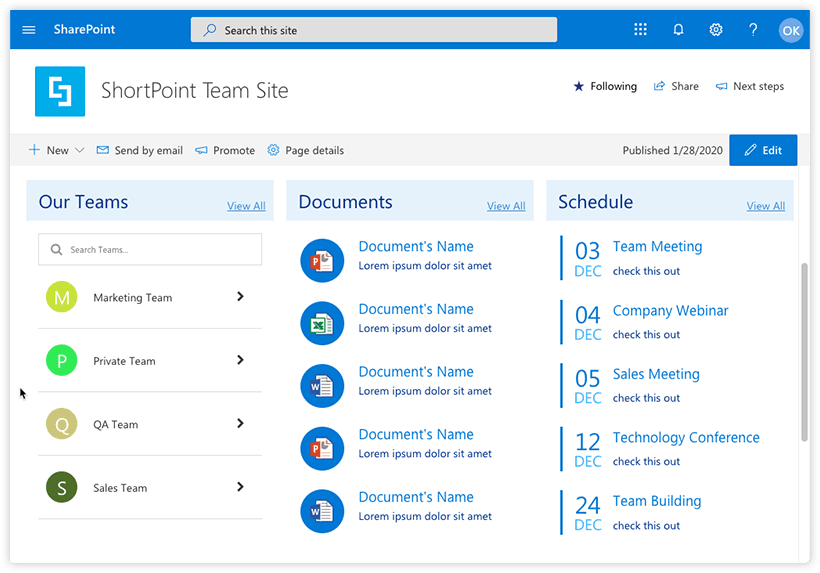
Task: Expand the New dropdown arrow
Action: [79, 150]
